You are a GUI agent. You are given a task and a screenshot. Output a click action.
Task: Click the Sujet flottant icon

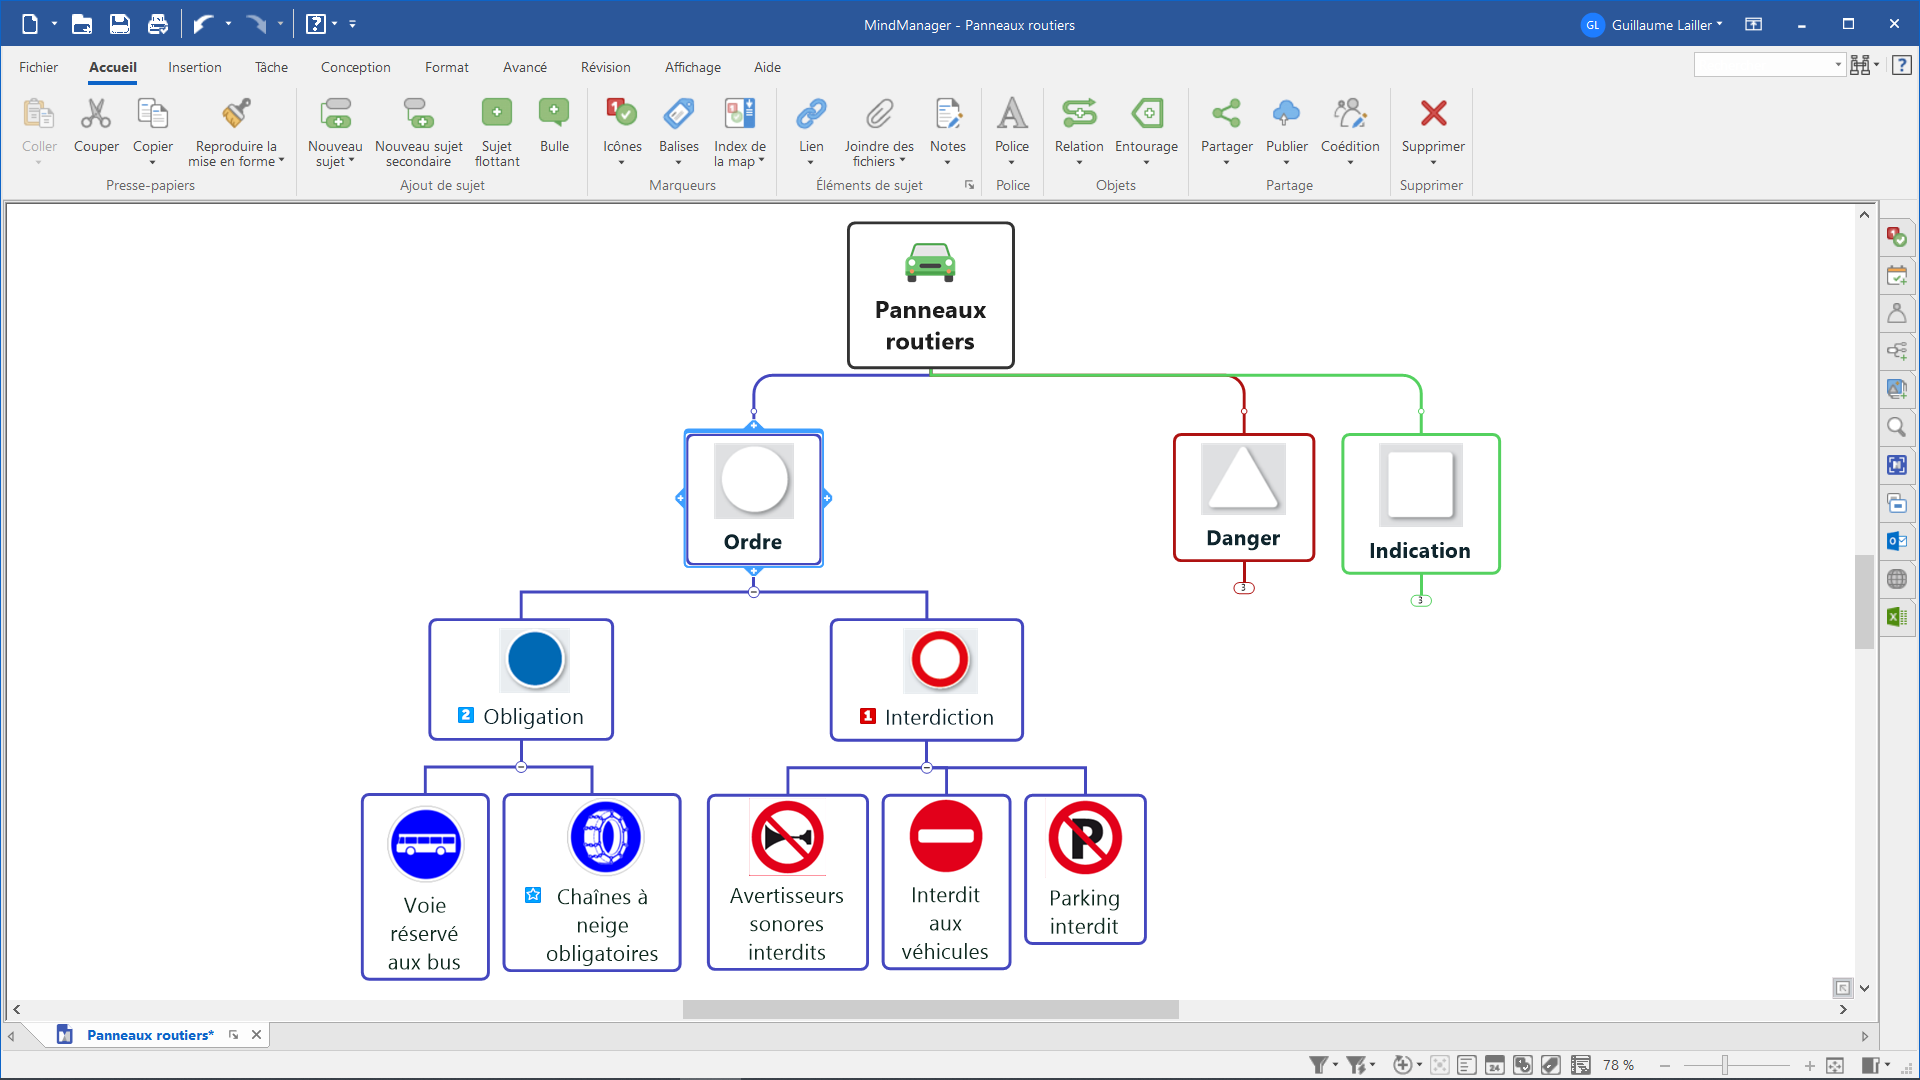pos(496,114)
